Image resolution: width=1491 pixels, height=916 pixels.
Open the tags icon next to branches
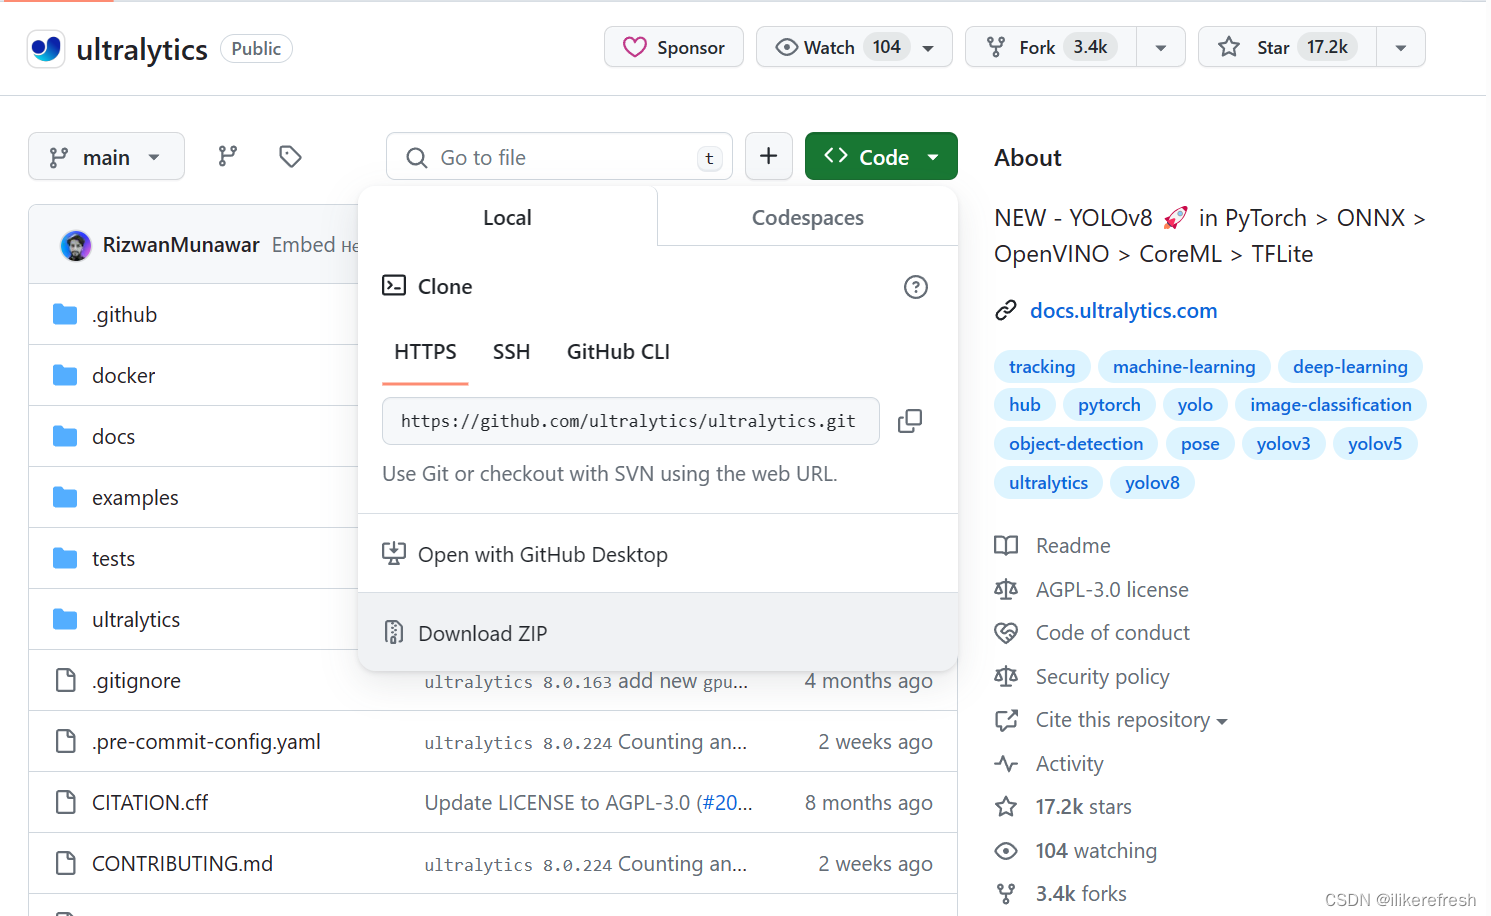[290, 156]
